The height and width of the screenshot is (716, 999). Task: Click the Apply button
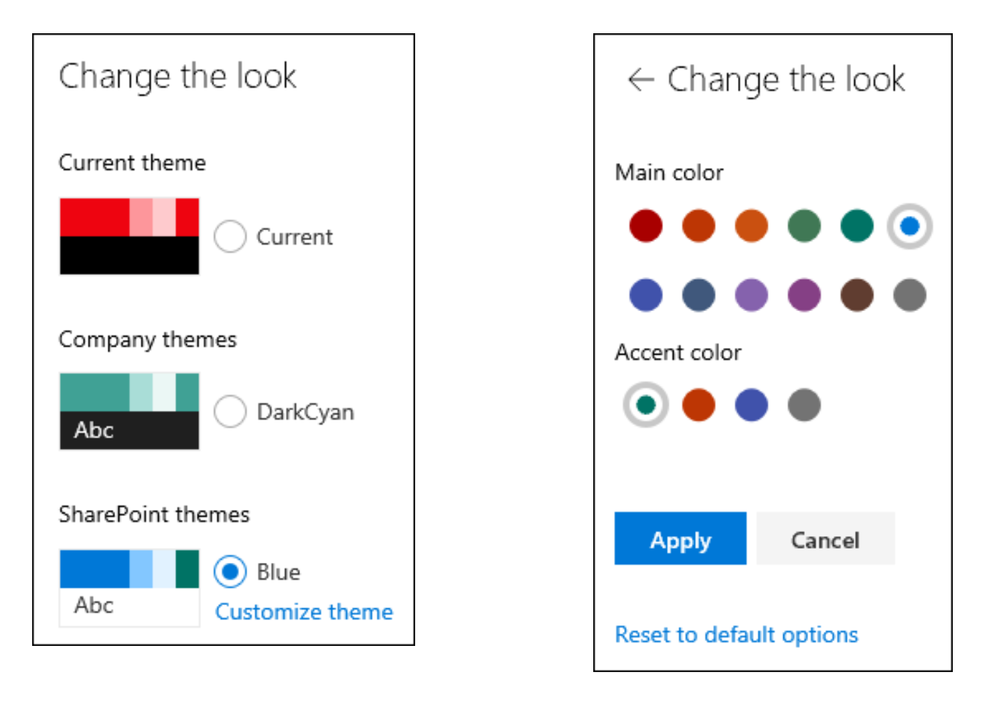coord(680,538)
